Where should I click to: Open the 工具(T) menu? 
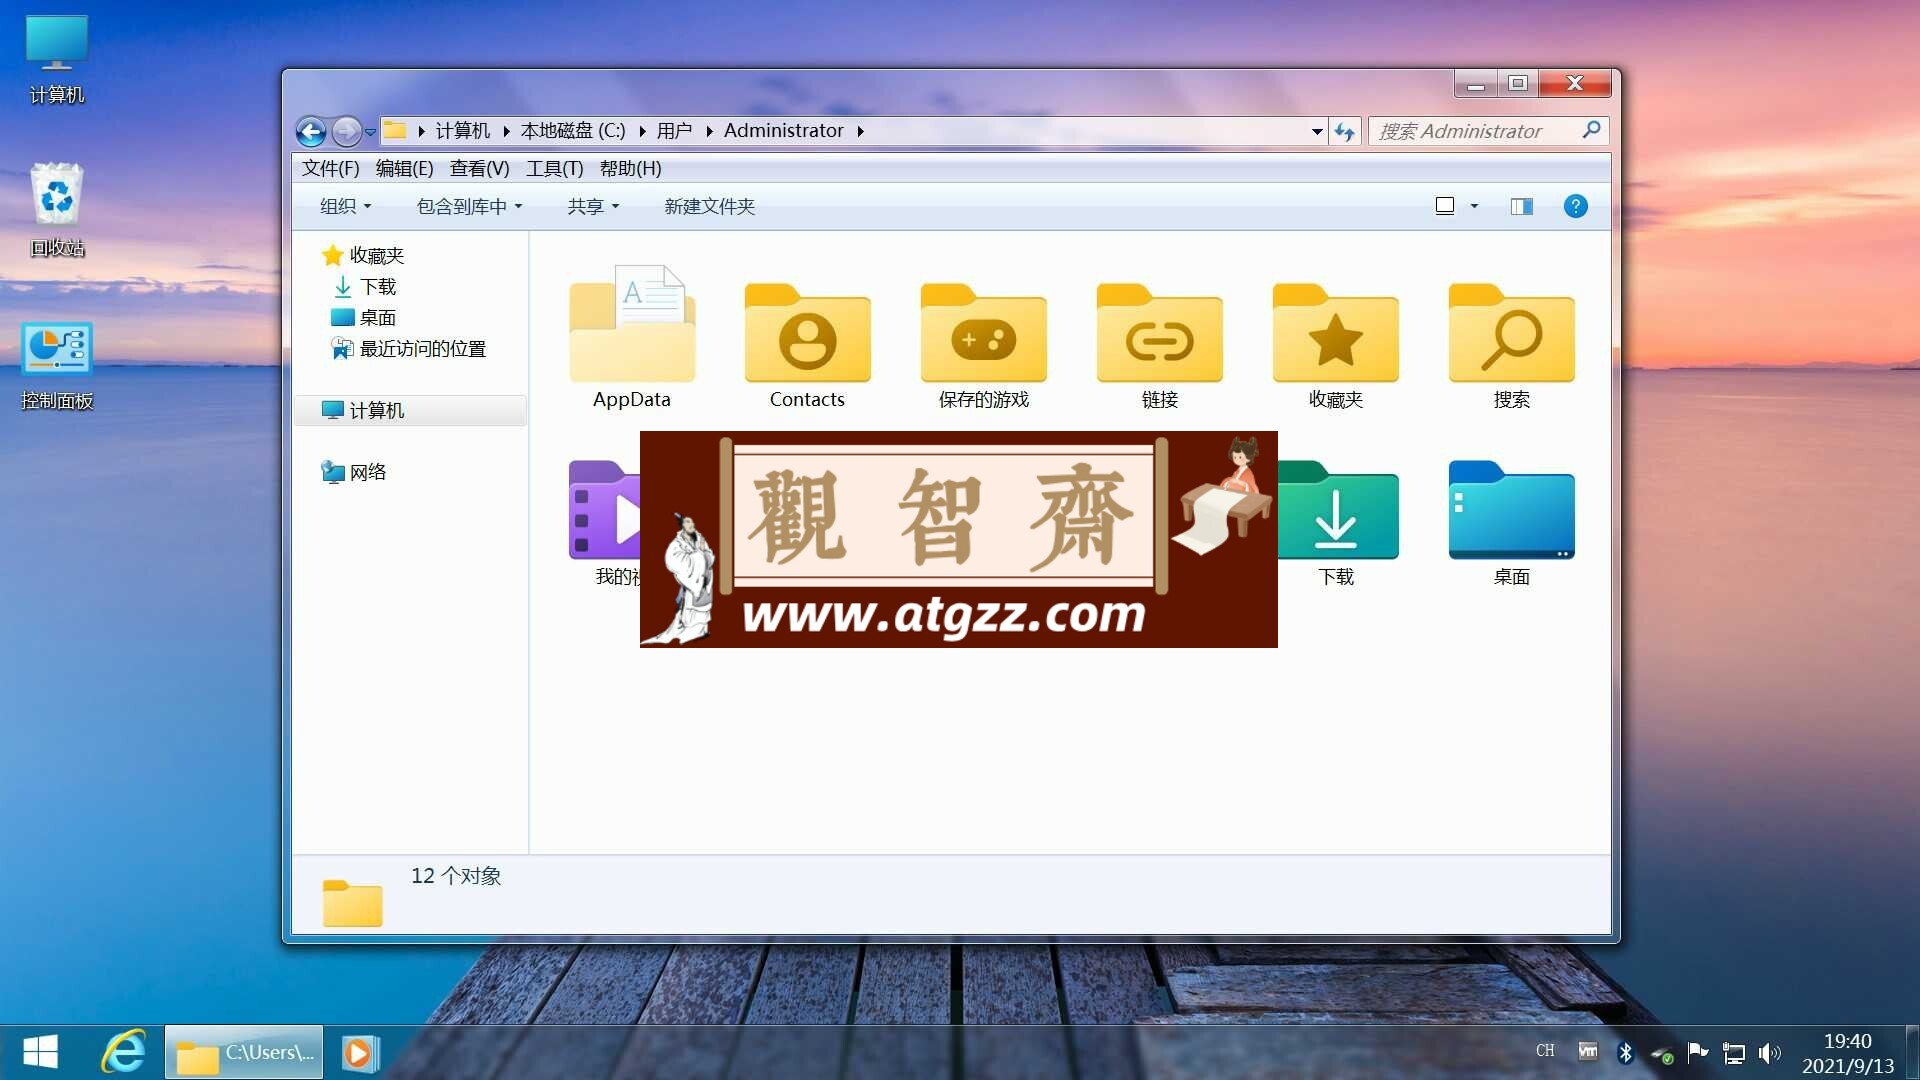[x=554, y=168]
